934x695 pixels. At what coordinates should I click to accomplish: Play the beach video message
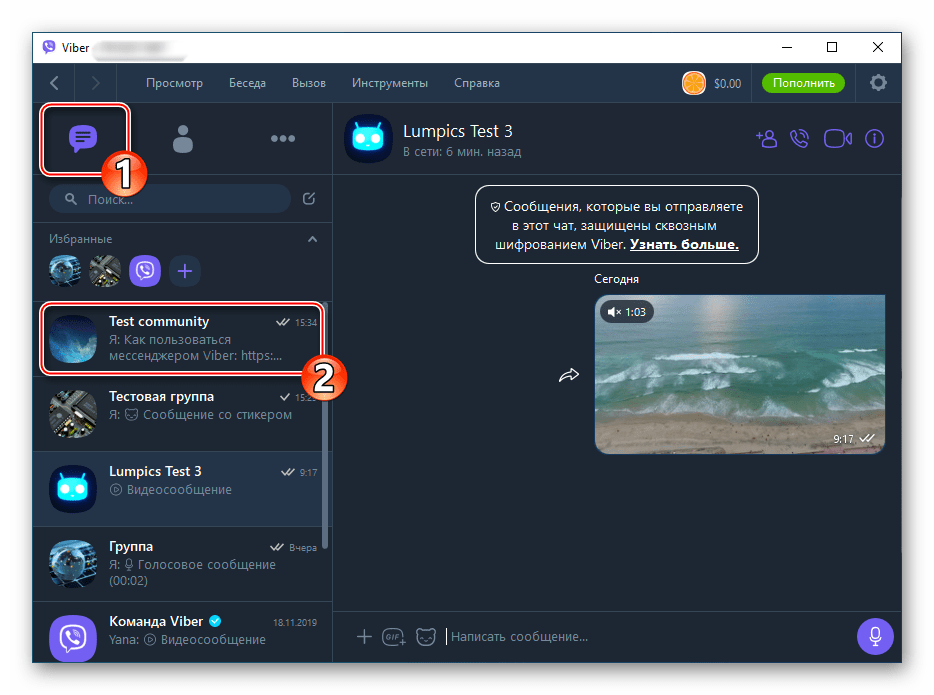740,375
